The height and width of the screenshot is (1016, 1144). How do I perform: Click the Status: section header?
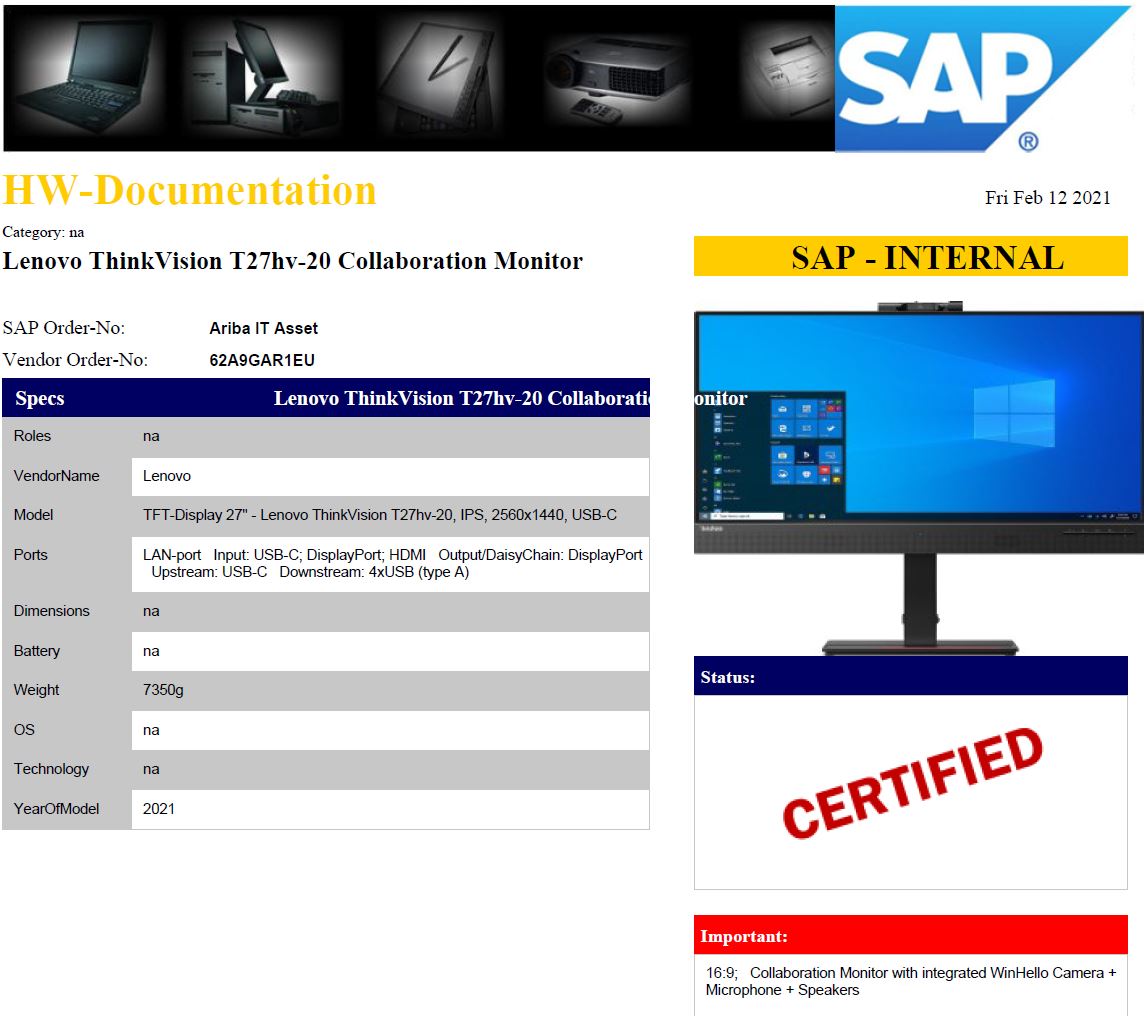(x=911, y=676)
